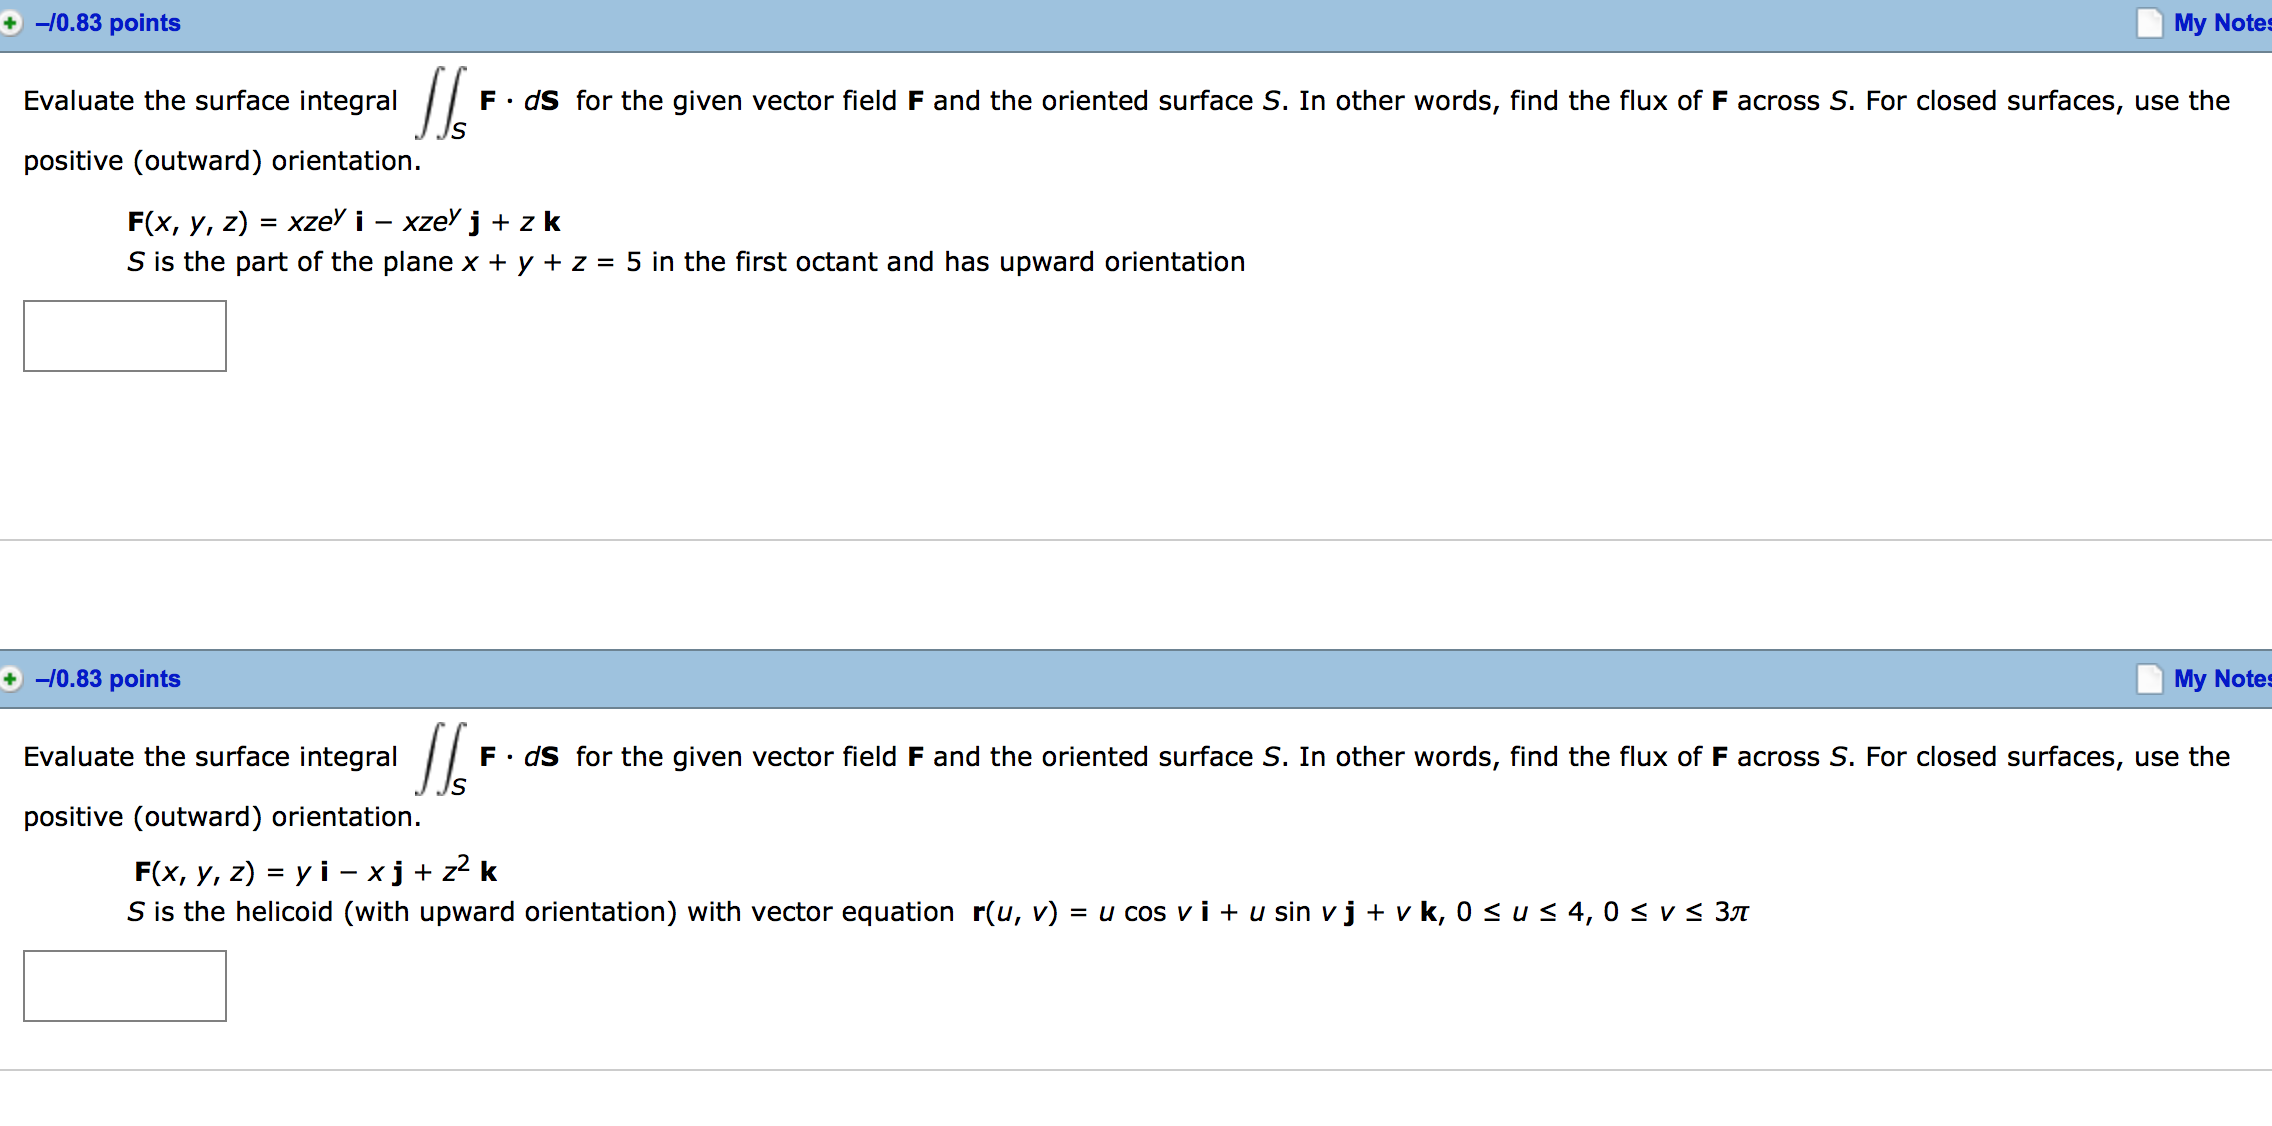Click the answer box under the helicoid problem
This screenshot has height=1126, width=2272.
(124, 986)
